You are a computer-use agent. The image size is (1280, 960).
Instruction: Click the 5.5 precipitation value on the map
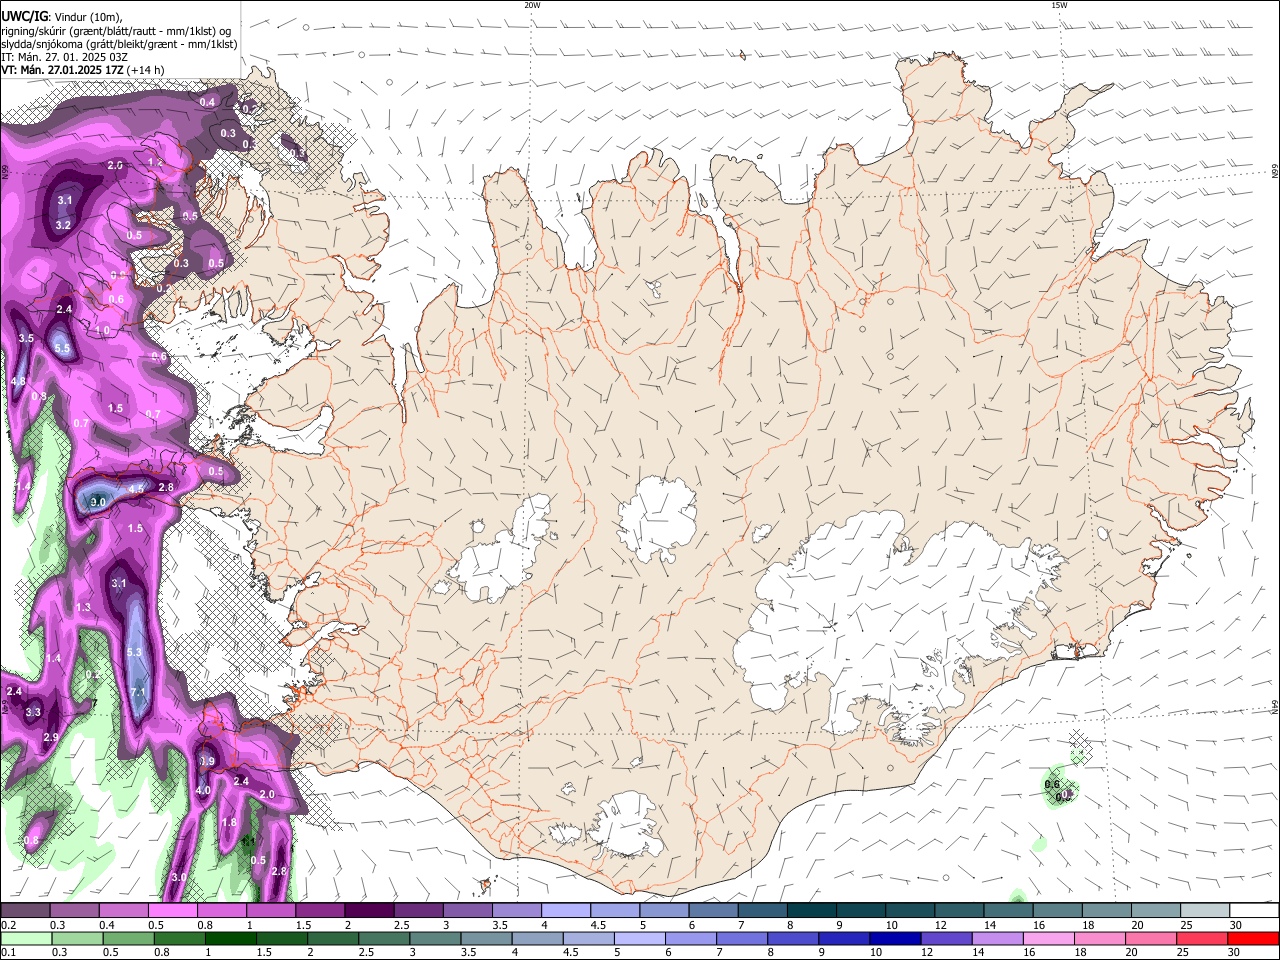[62, 349]
